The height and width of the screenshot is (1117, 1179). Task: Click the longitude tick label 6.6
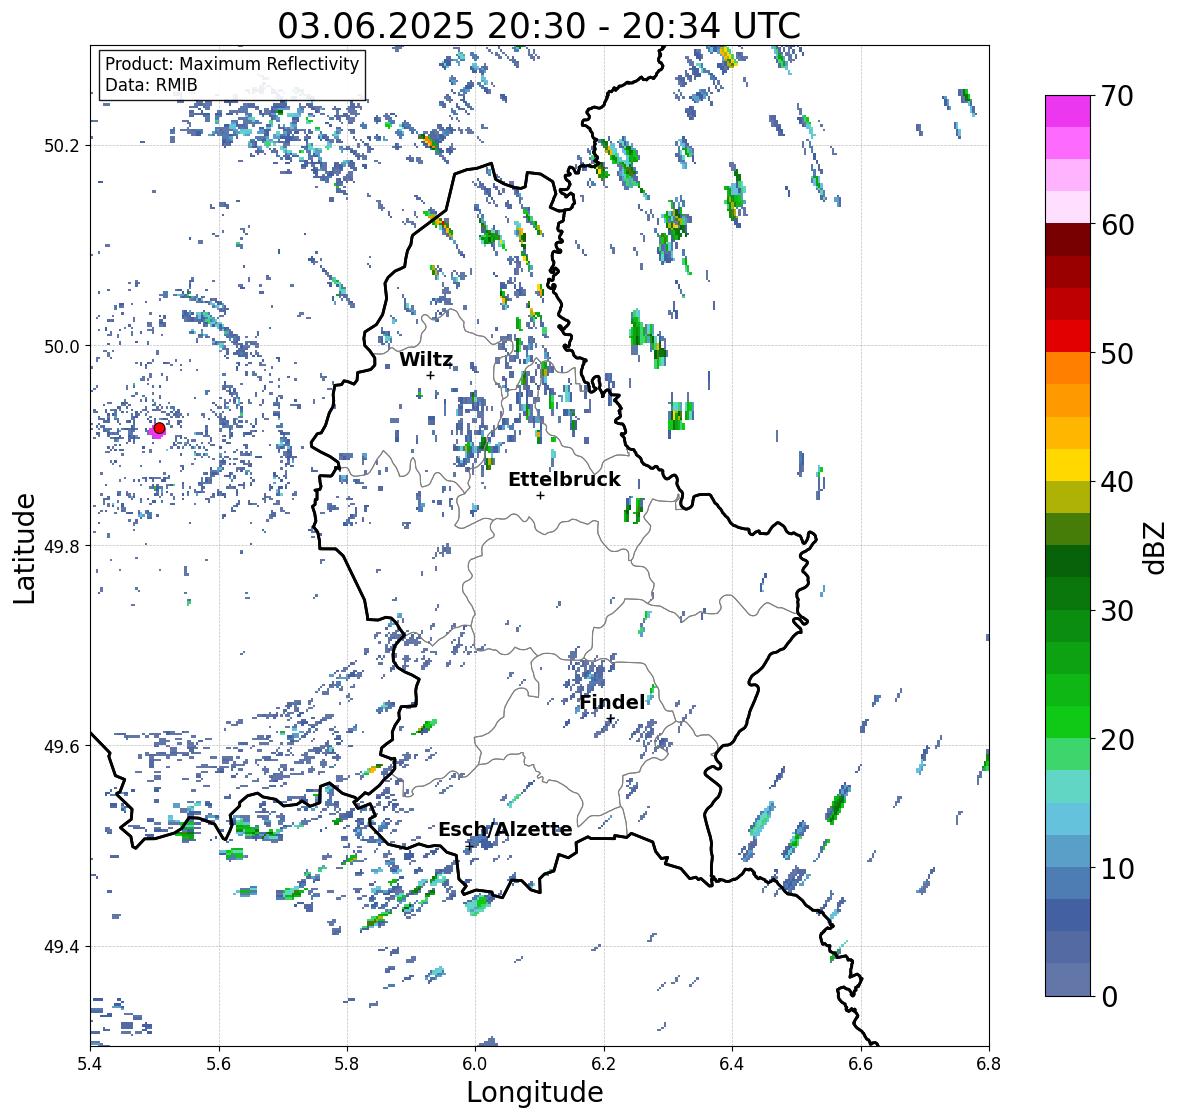[x=860, y=1063]
